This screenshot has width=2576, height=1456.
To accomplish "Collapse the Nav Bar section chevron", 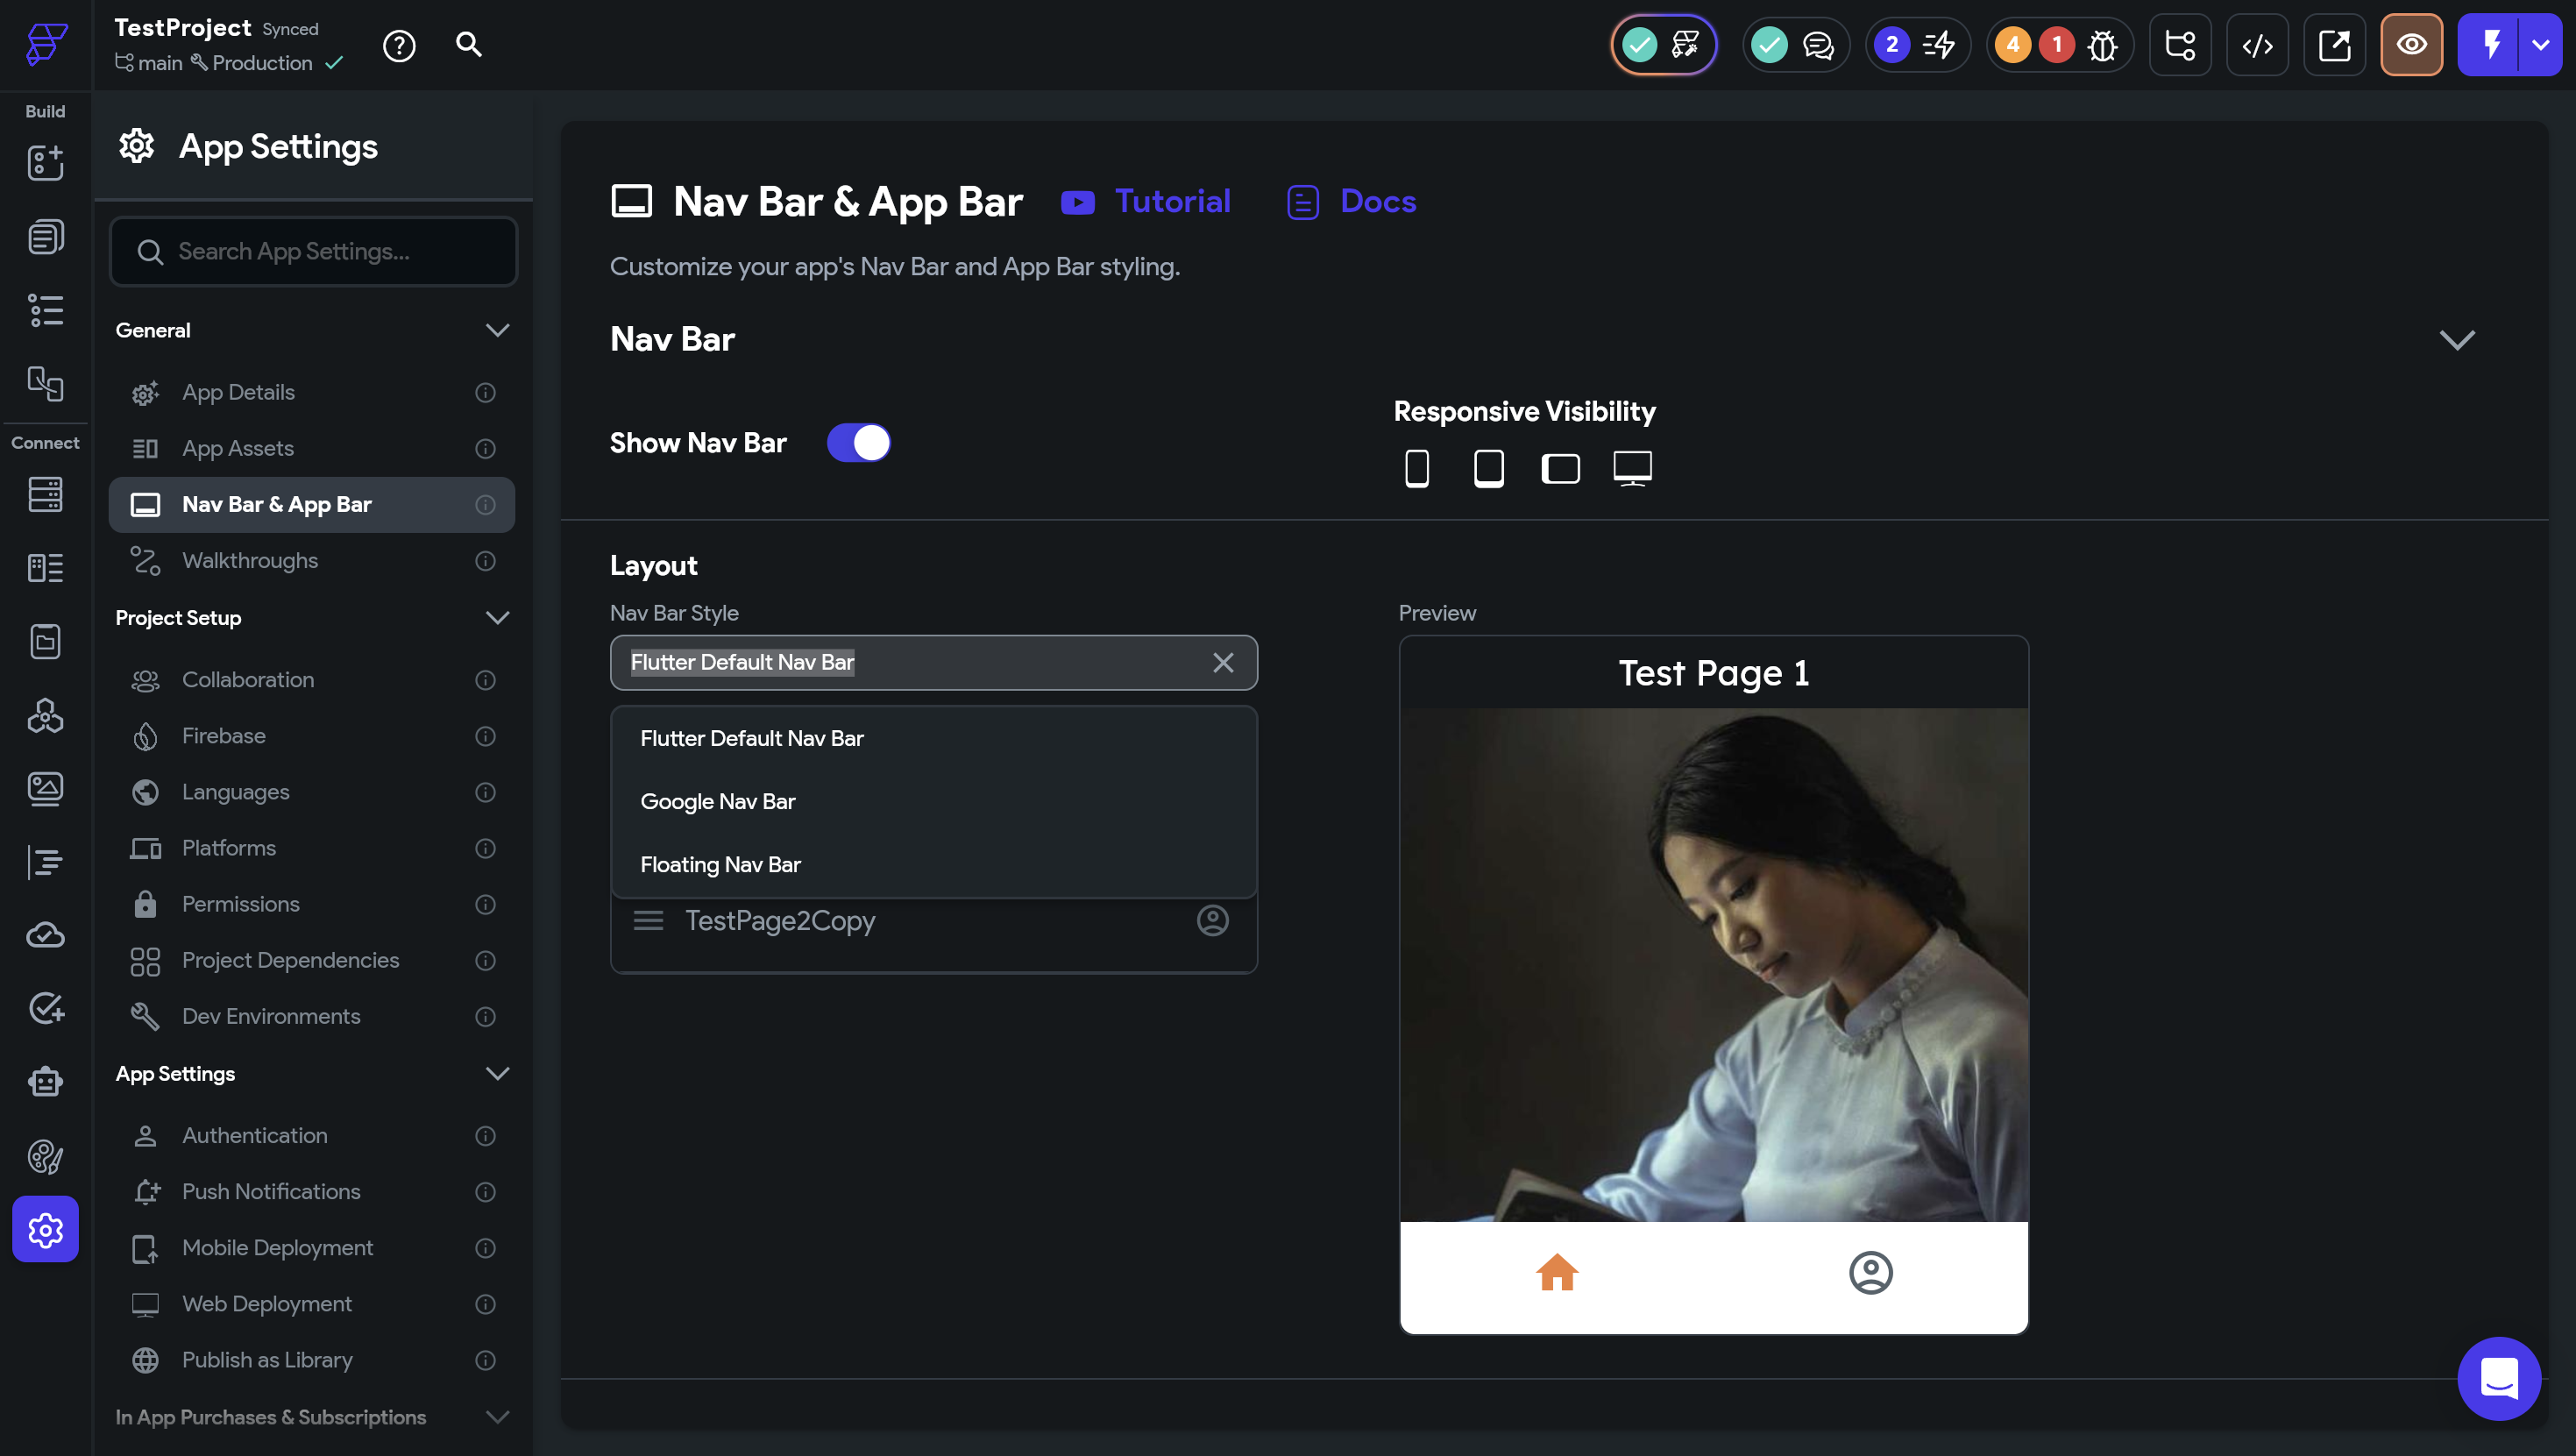I will point(2457,340).
